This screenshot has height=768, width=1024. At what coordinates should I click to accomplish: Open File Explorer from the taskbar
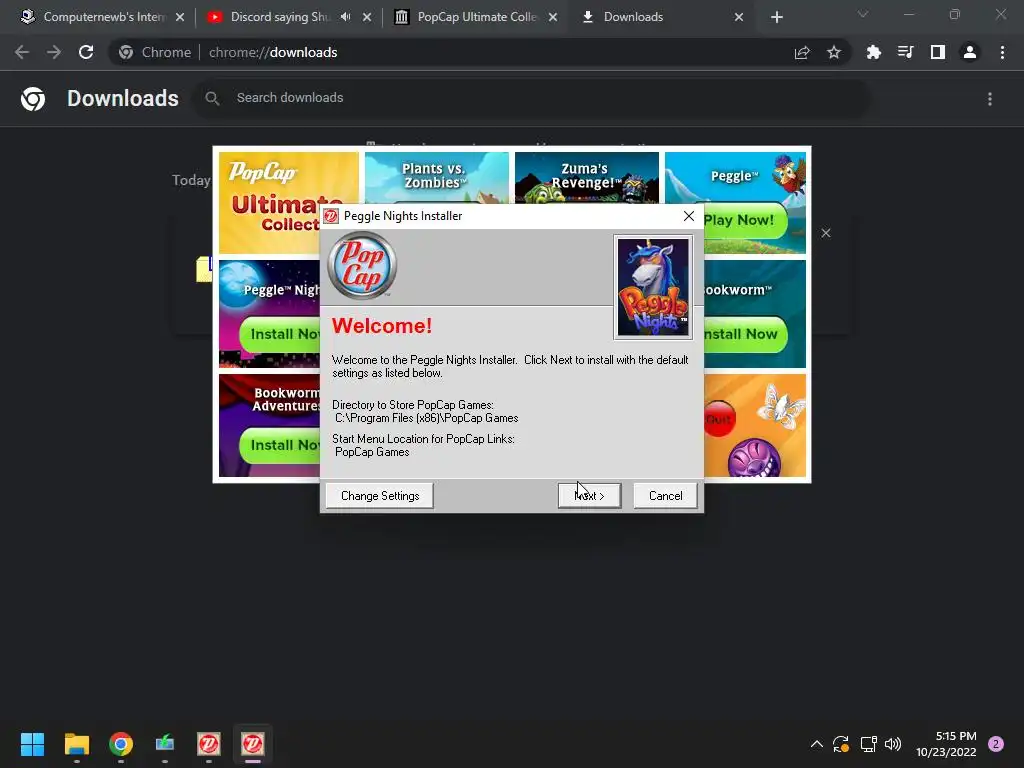(x=76, y=743)
